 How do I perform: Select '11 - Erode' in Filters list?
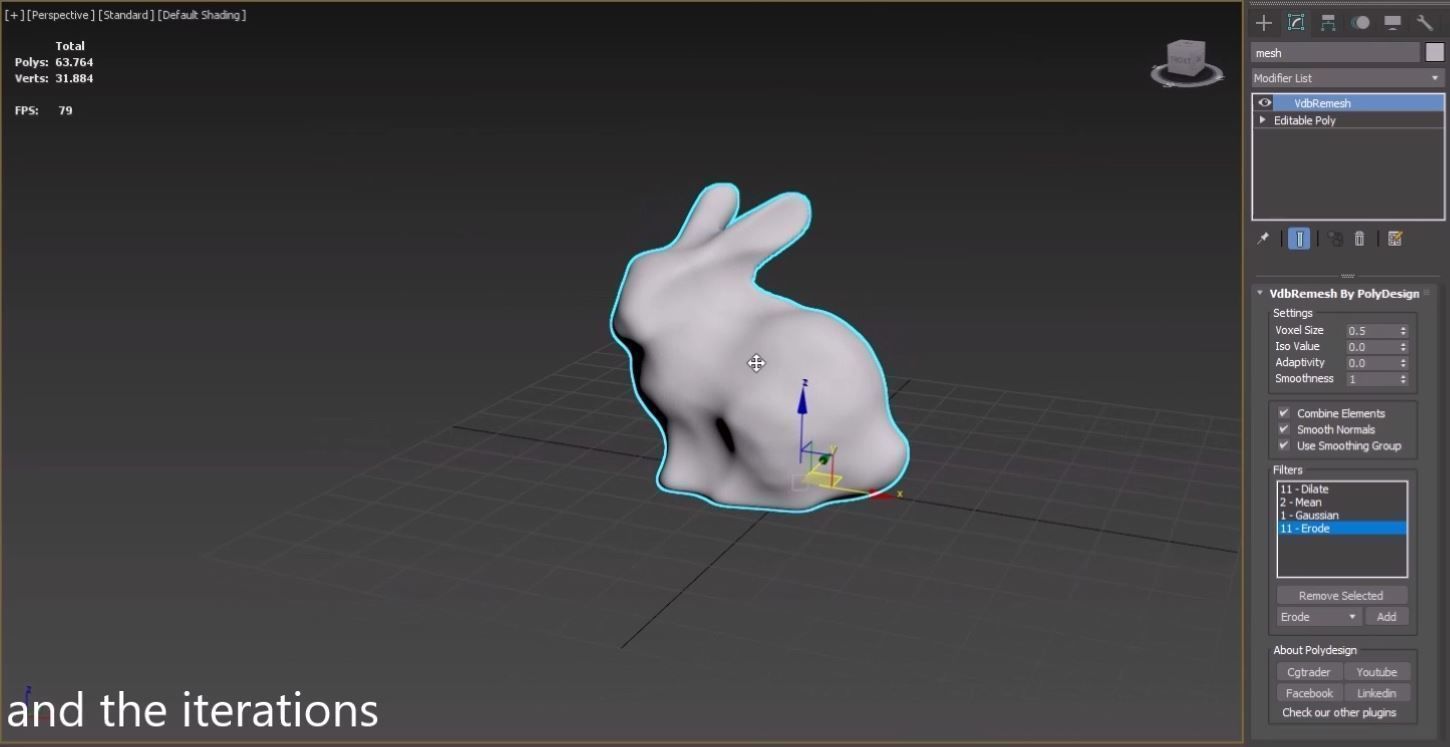pyautogui.click(x=1342, y=528)
